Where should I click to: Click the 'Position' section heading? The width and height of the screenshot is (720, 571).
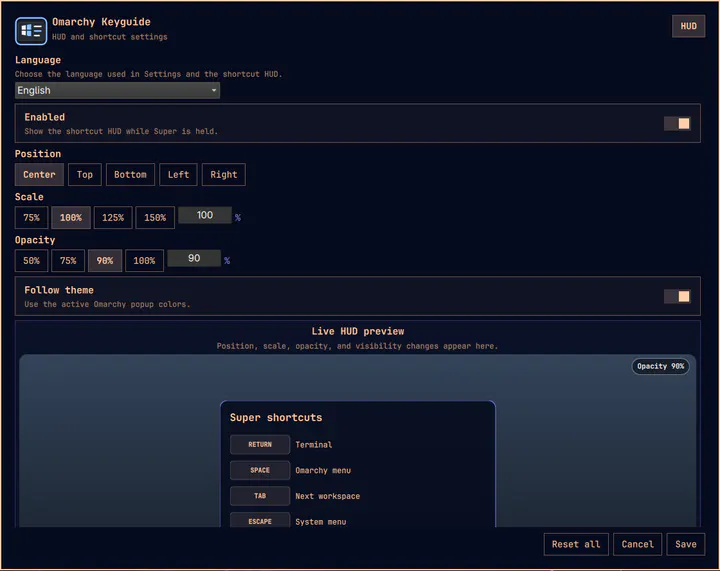click(x=38, y=154)
